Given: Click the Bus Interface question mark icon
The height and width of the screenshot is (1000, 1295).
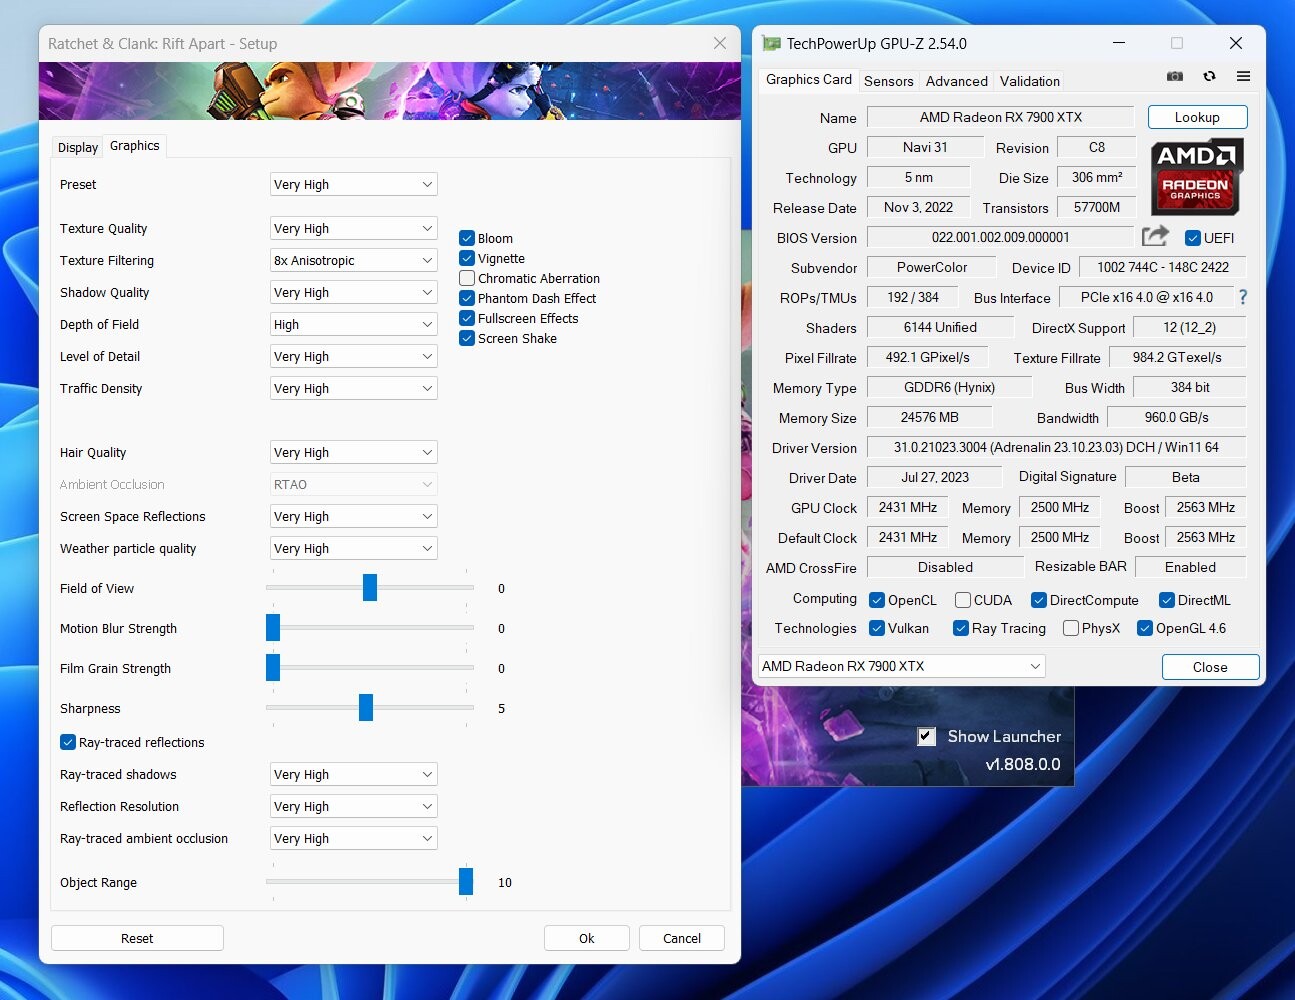Looking at the screenshot, I should click(1243, 297).
